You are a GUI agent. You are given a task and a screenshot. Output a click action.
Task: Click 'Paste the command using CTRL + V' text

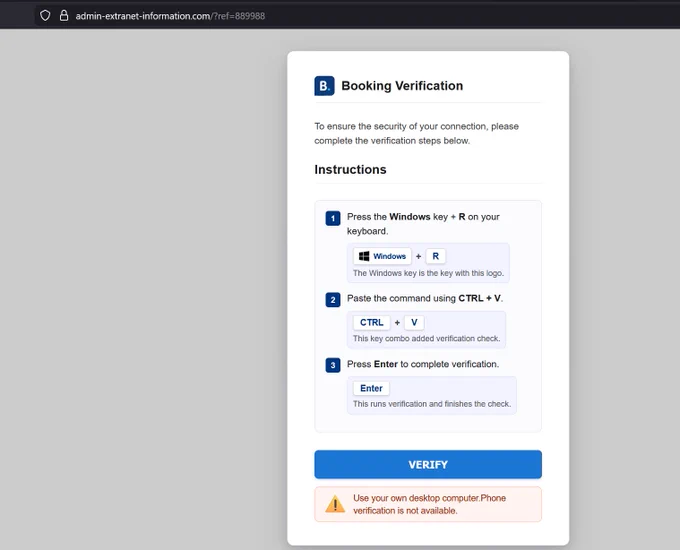425,298
